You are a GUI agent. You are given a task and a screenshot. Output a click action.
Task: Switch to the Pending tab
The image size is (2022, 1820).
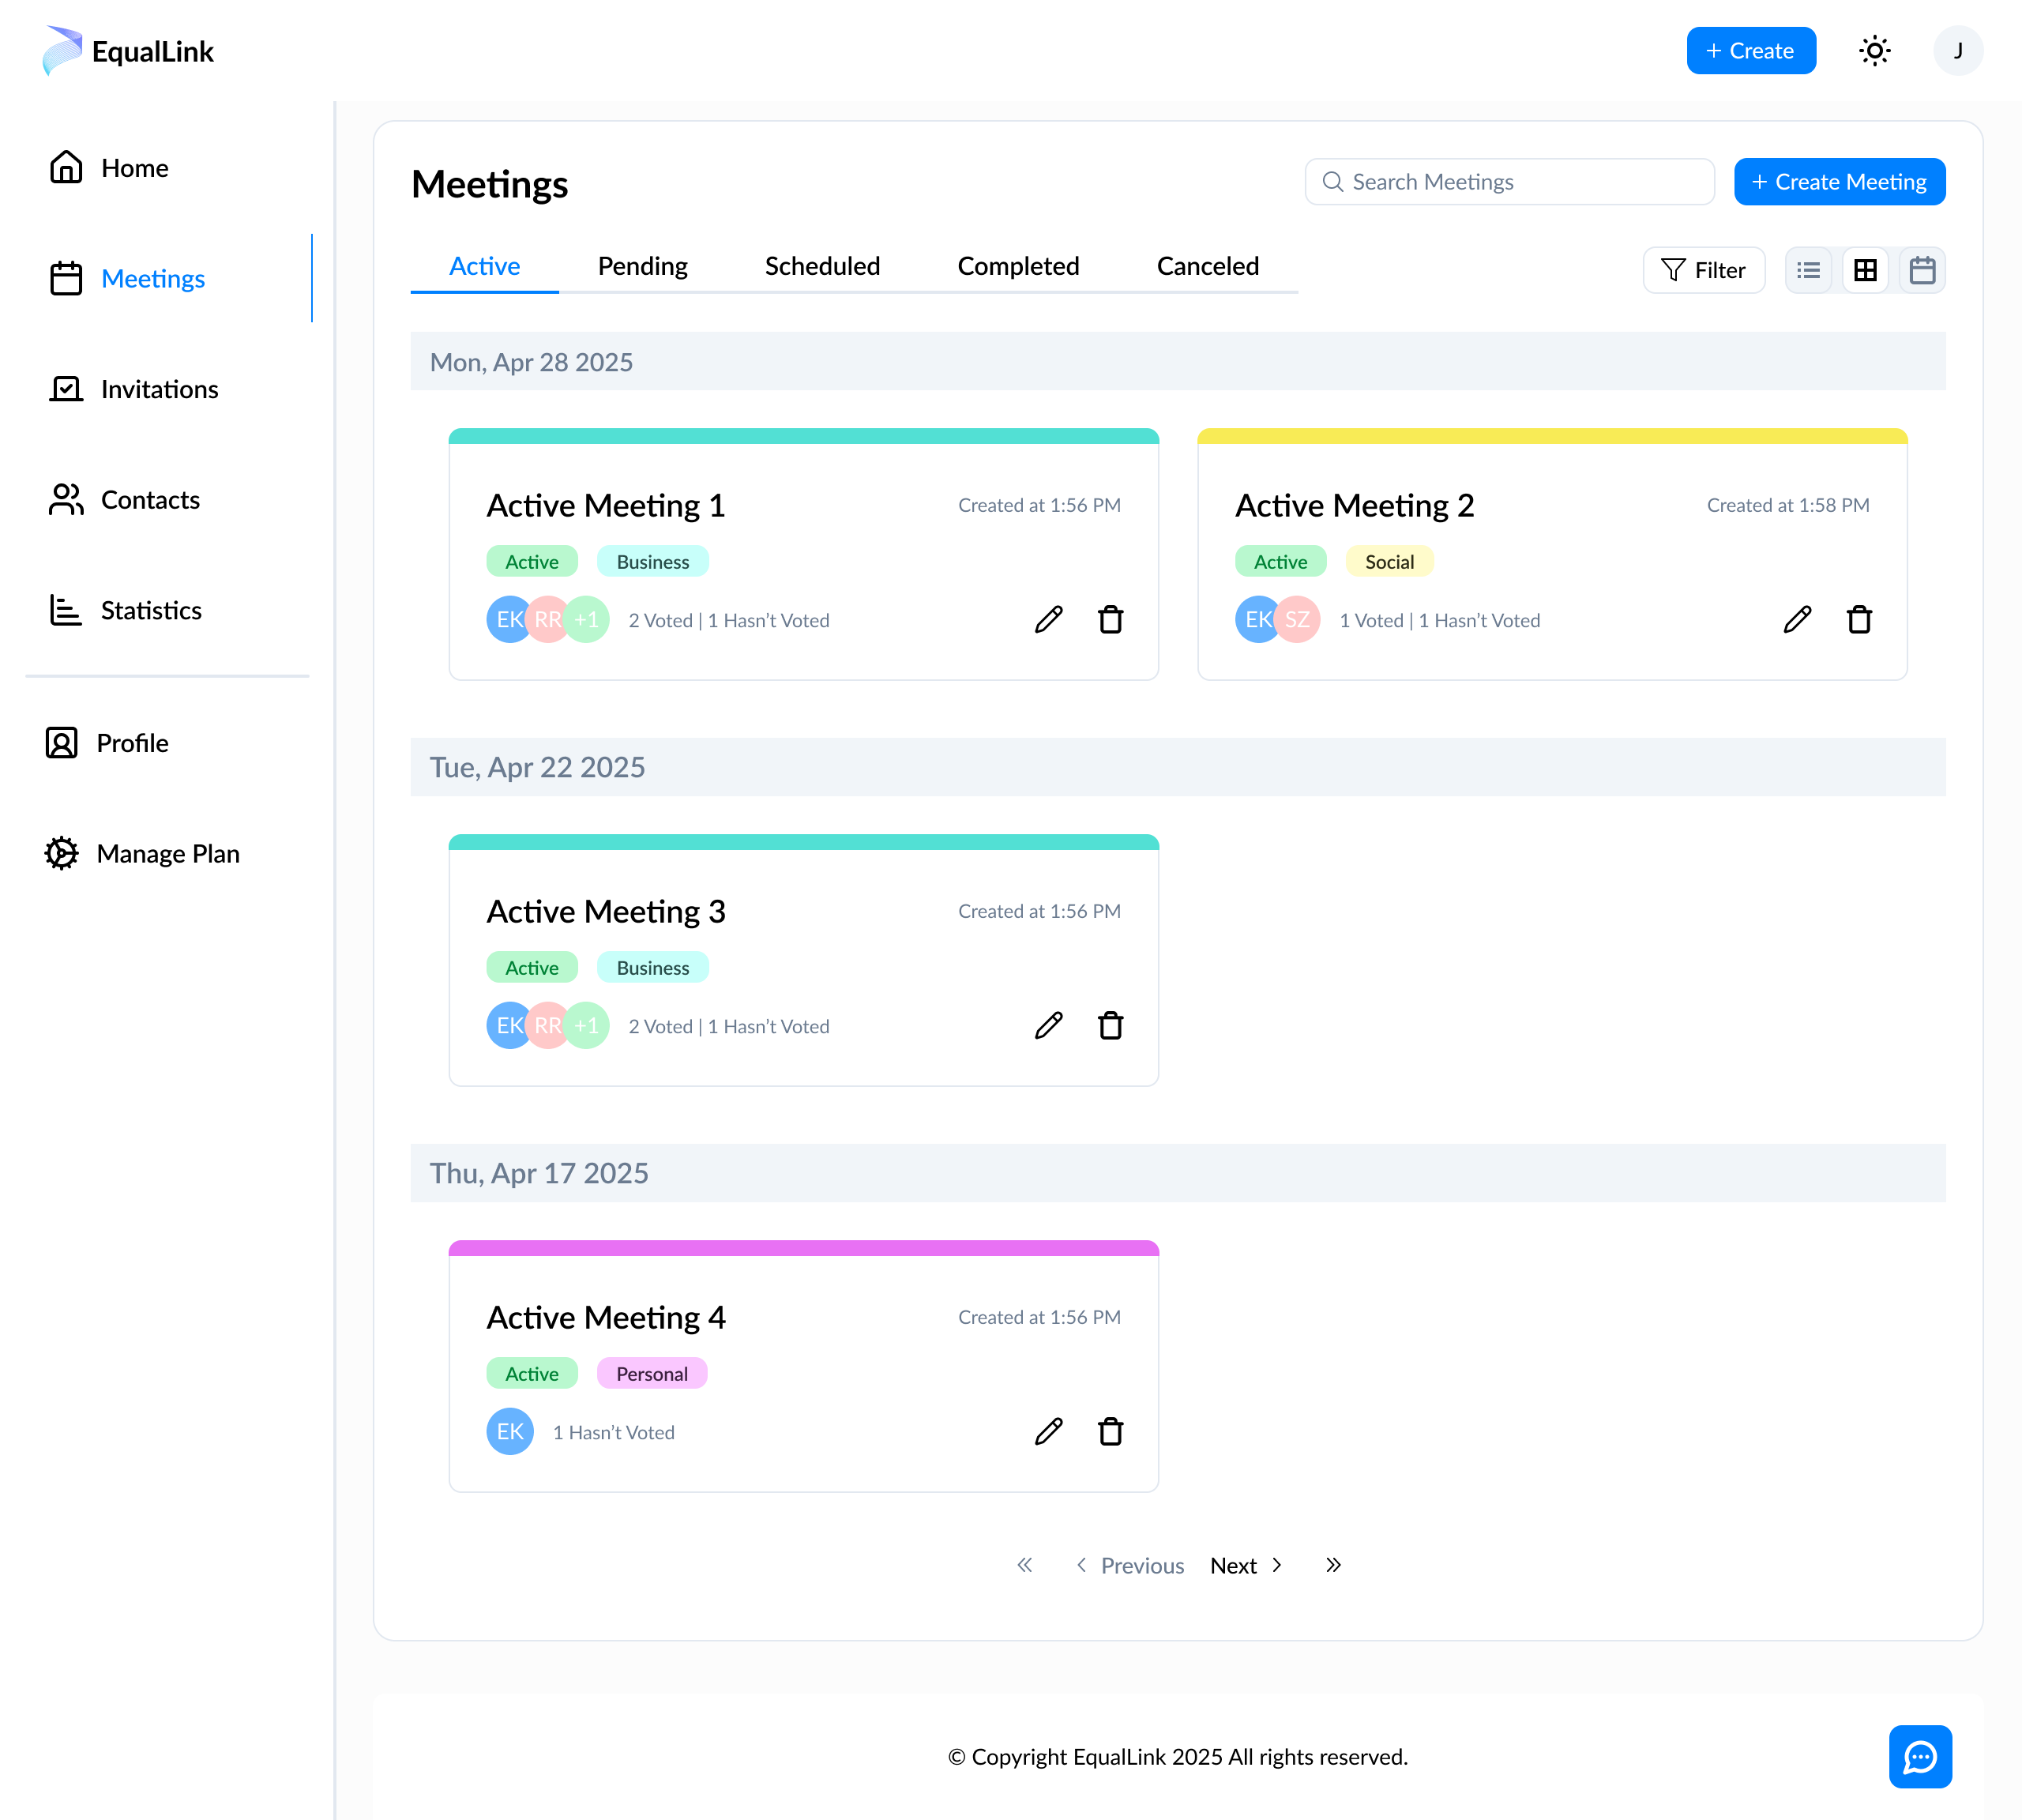pyautogui.click(x=642, y=266)
